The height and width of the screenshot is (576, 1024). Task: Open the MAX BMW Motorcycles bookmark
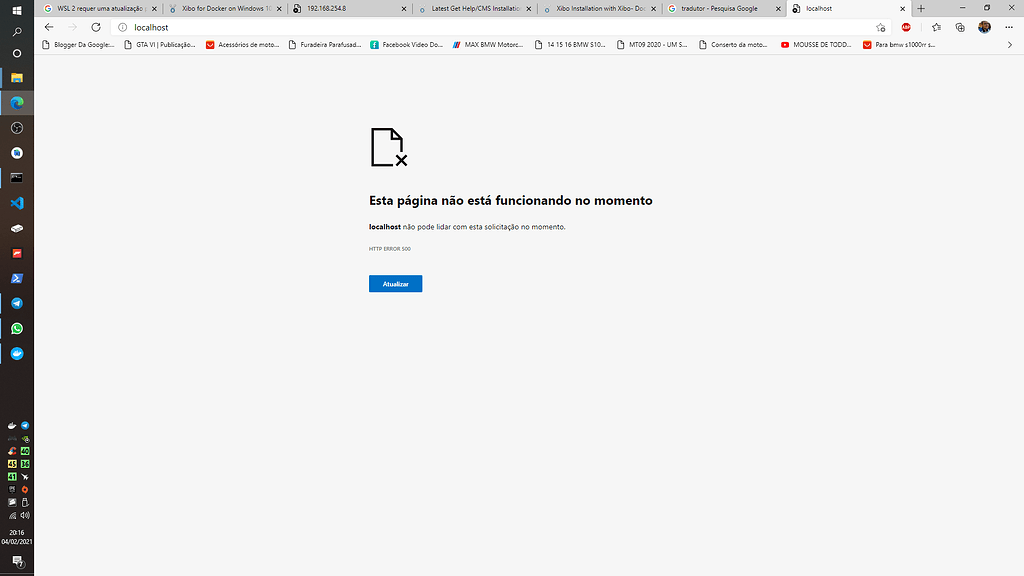coord(488,45)
